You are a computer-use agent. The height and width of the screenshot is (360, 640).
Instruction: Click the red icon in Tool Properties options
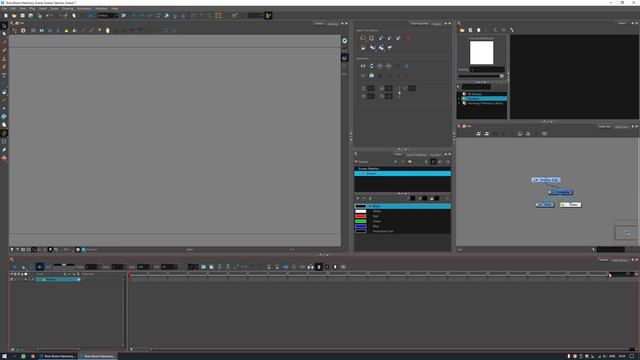click(408, 38)
